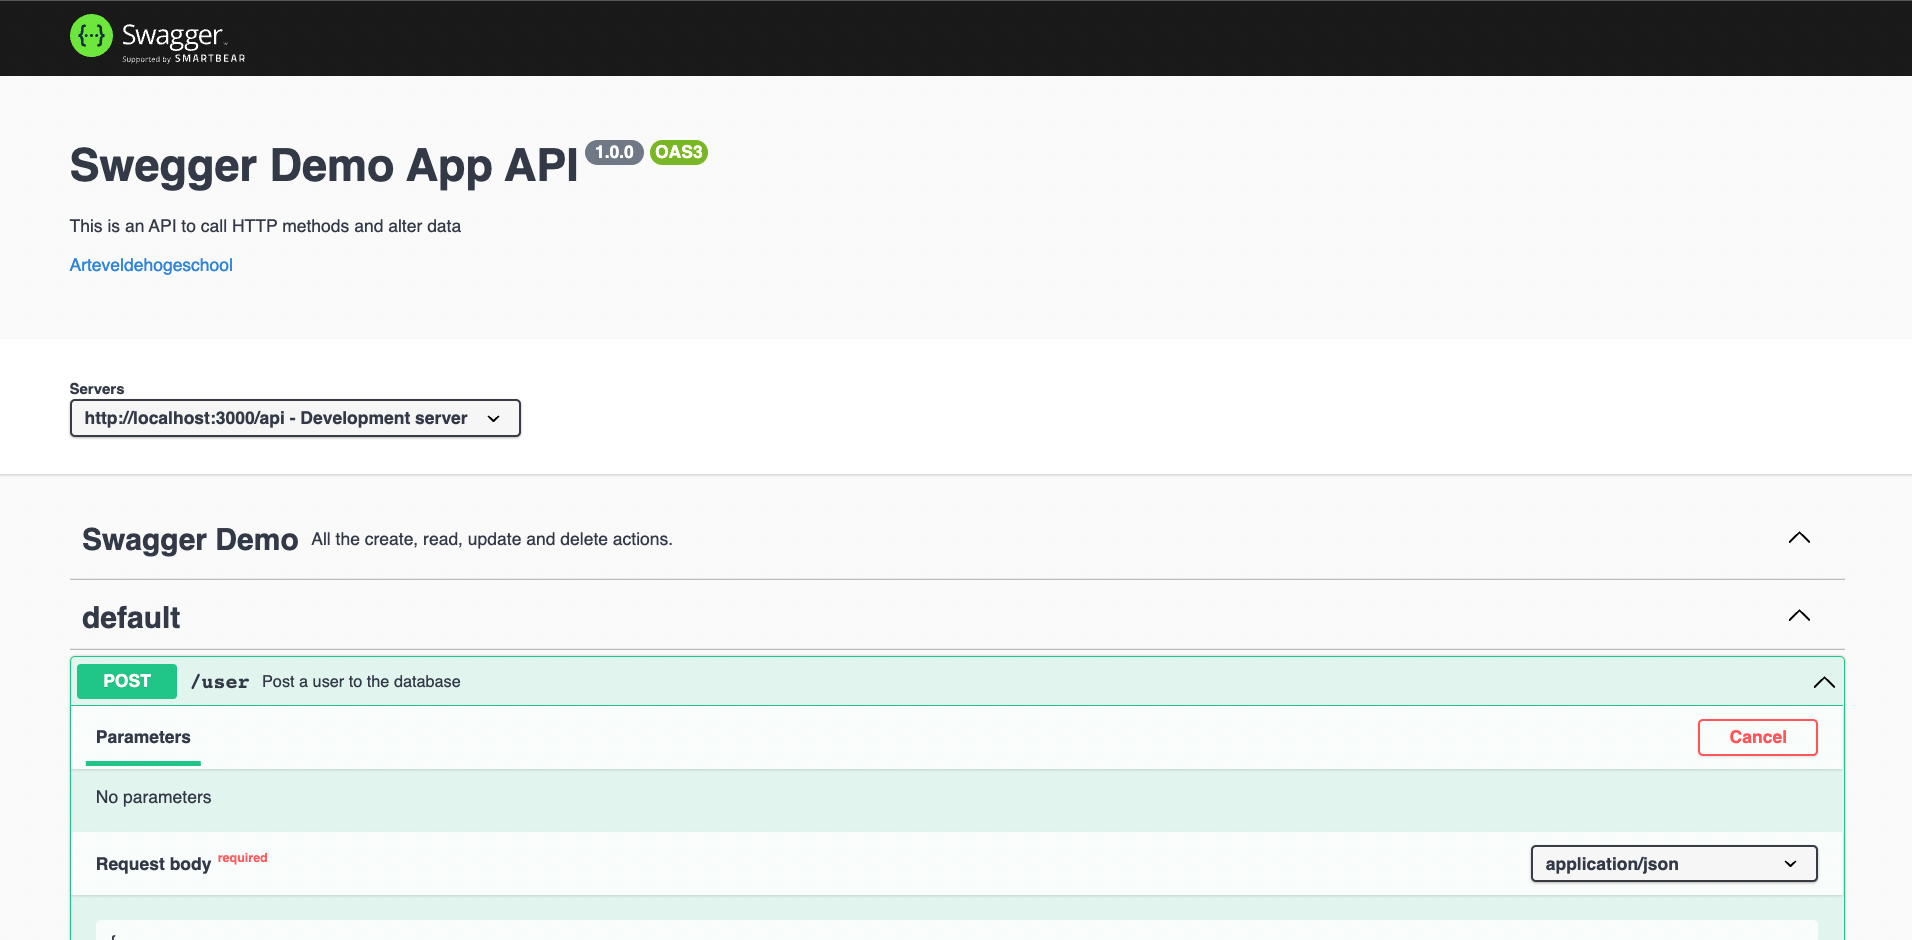
Task: Click the 1.0.0 version badge
Action: [x=614, y=152]
